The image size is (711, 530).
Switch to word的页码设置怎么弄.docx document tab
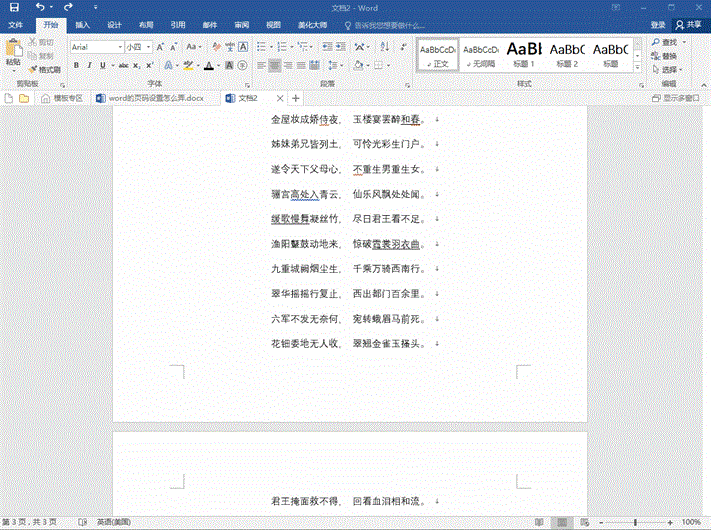153,98
